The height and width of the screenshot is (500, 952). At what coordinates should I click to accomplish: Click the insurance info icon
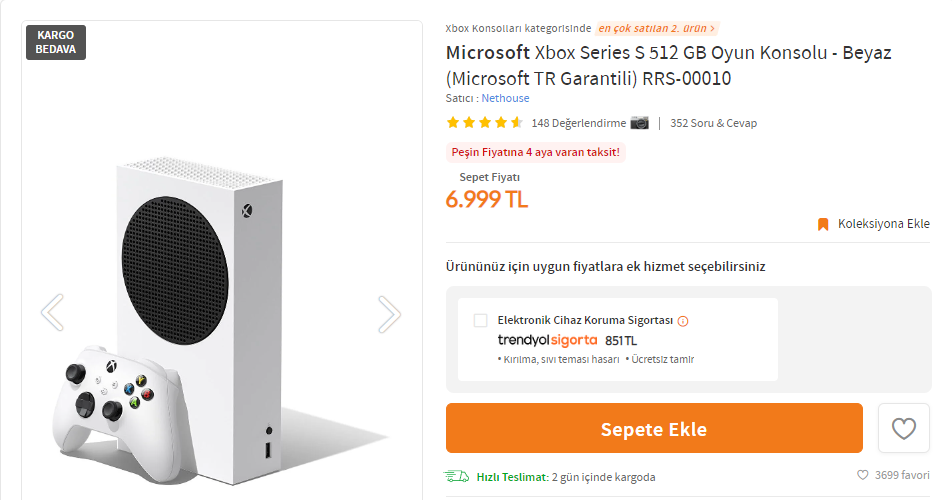[683, 321]
